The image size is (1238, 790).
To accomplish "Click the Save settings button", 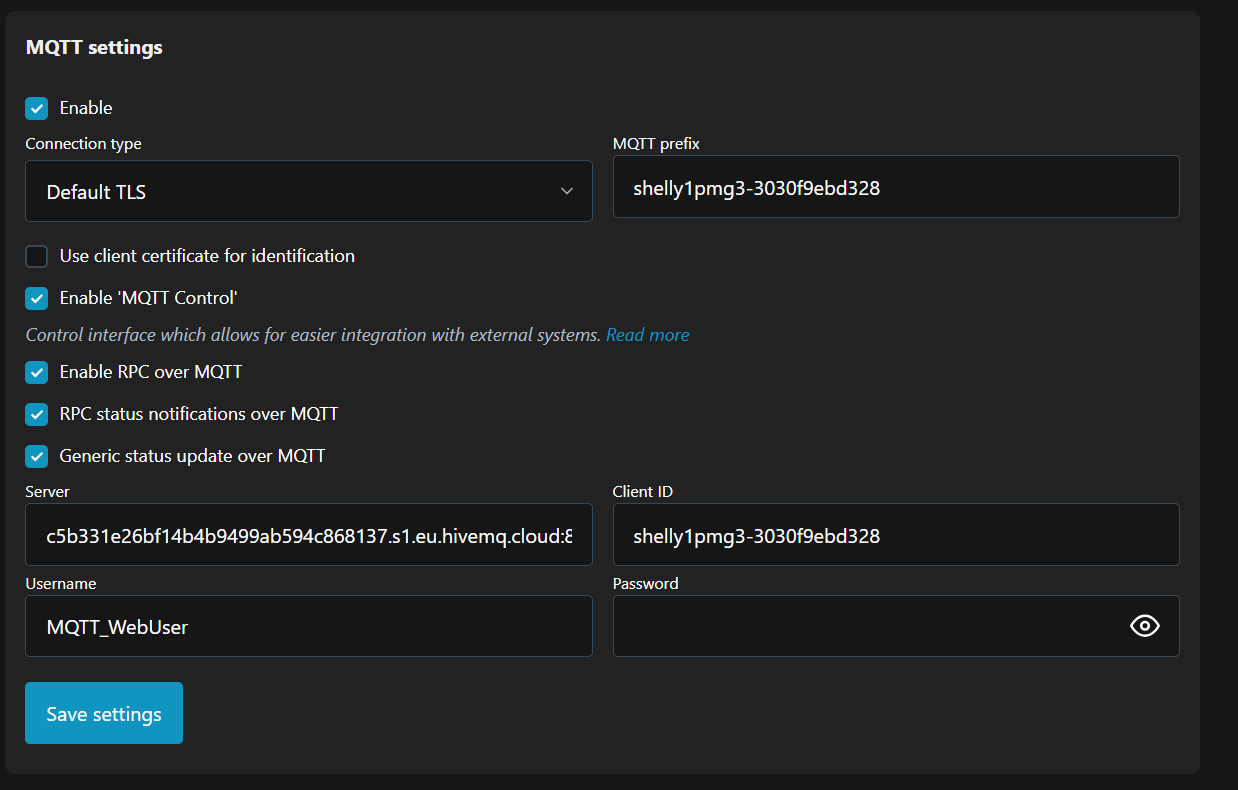I will [103, 712].
